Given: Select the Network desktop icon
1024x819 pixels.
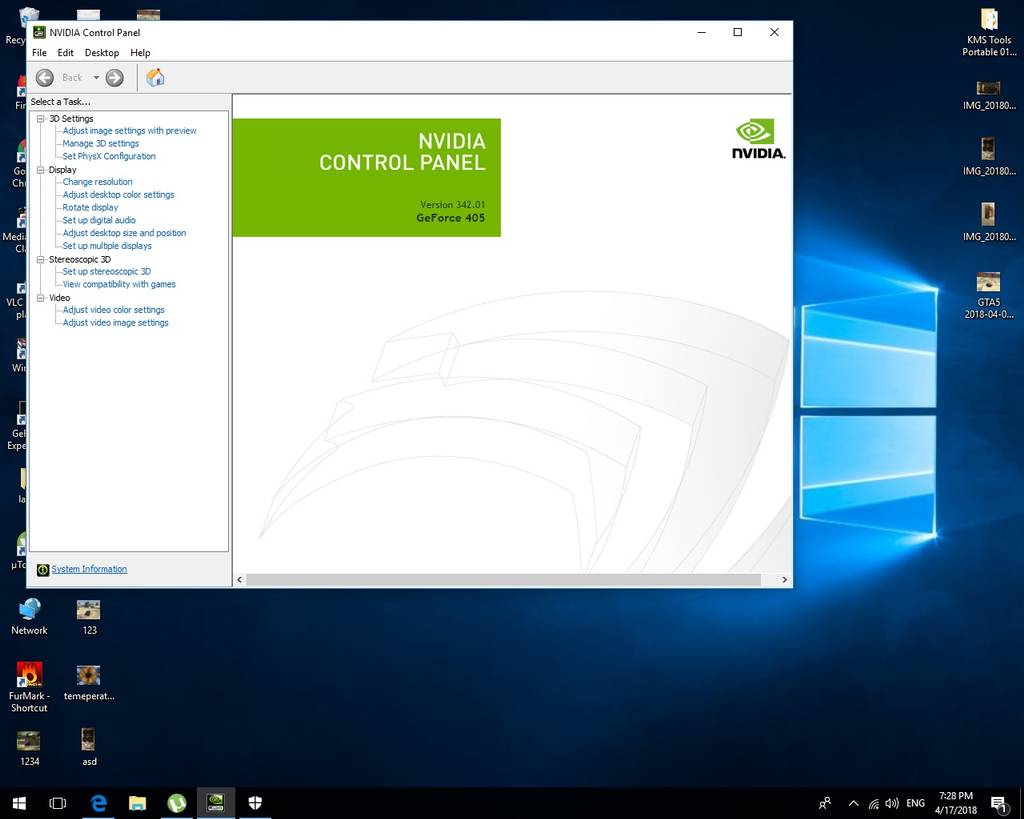Looking at the screenshot, I should (29, 617).
